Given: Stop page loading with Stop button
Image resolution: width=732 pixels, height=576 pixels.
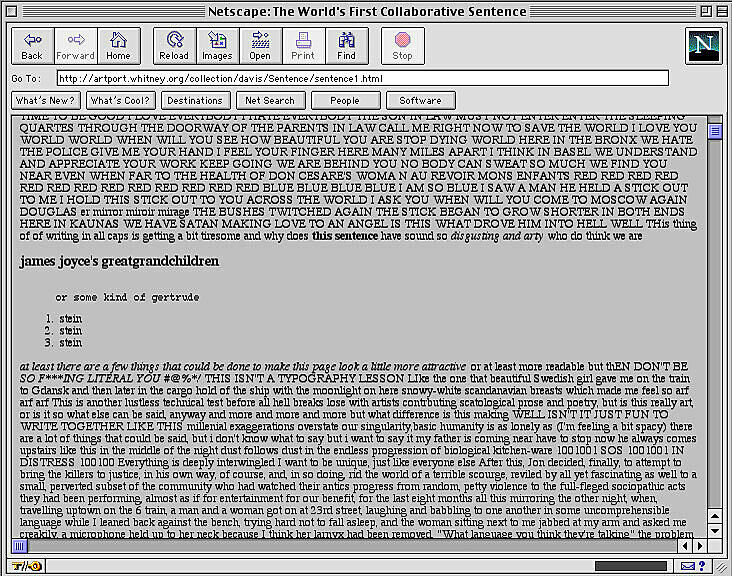Looking at the screenshot, I should (x=402, y=45).
